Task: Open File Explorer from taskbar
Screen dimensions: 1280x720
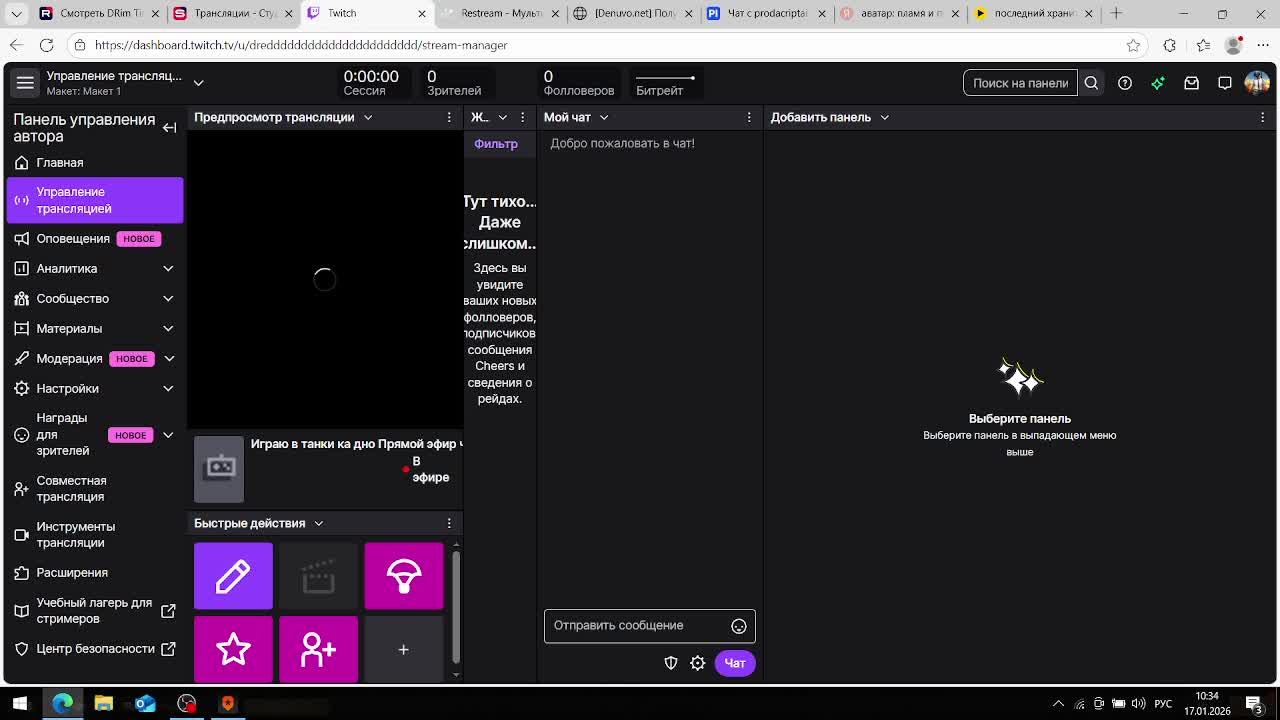Action: [x=104, y=704]
